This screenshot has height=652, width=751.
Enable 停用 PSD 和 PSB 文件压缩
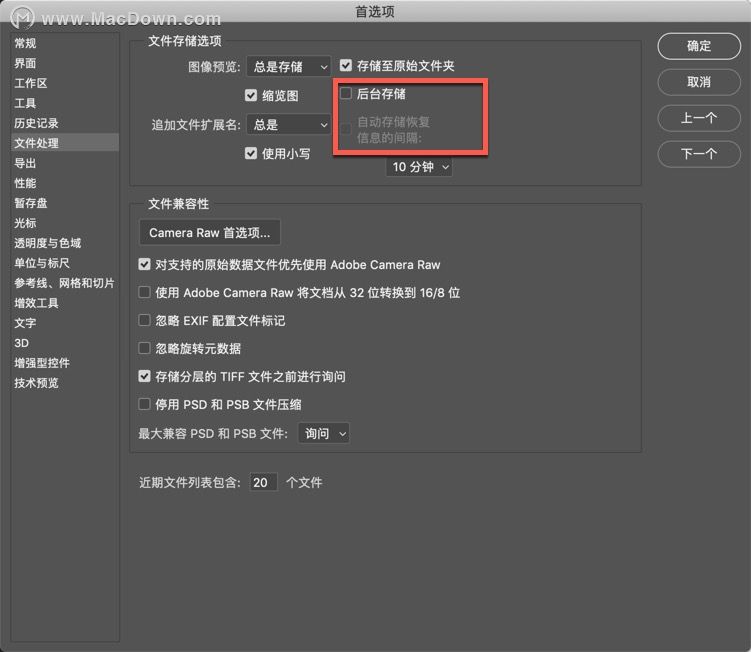click(144, 404)
